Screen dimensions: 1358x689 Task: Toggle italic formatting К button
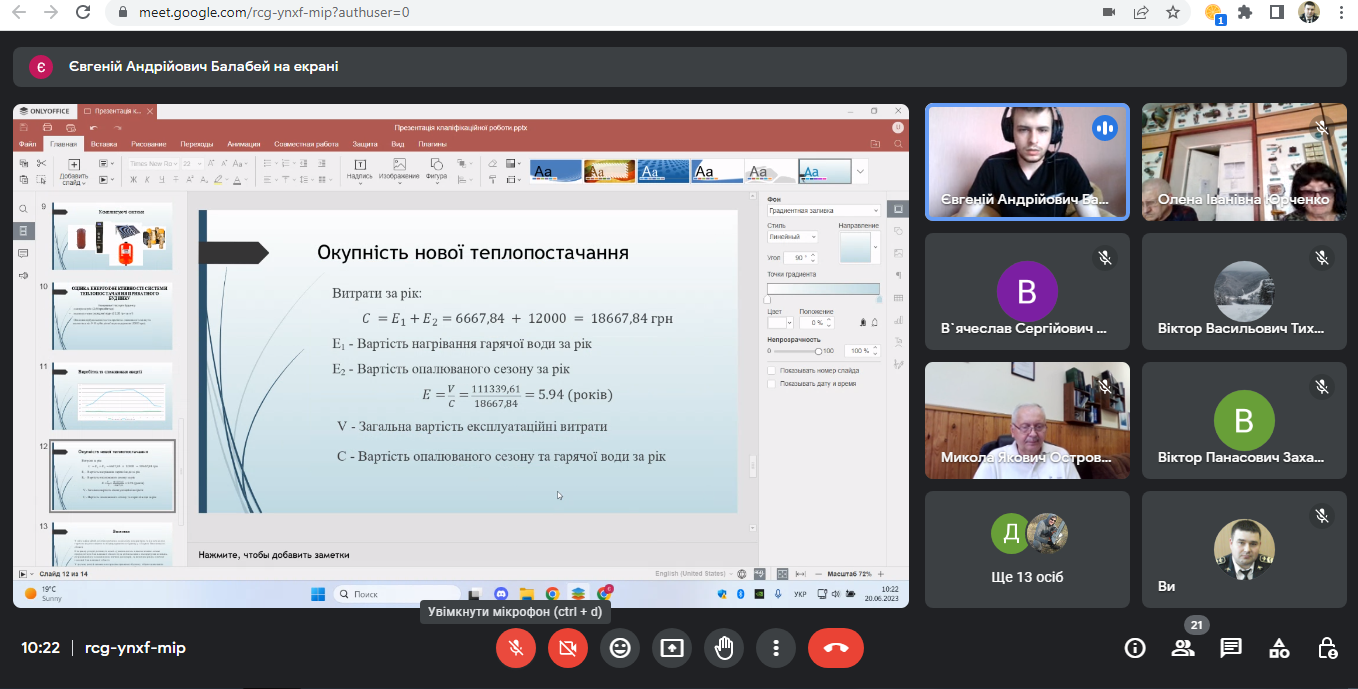pos(147,180)
